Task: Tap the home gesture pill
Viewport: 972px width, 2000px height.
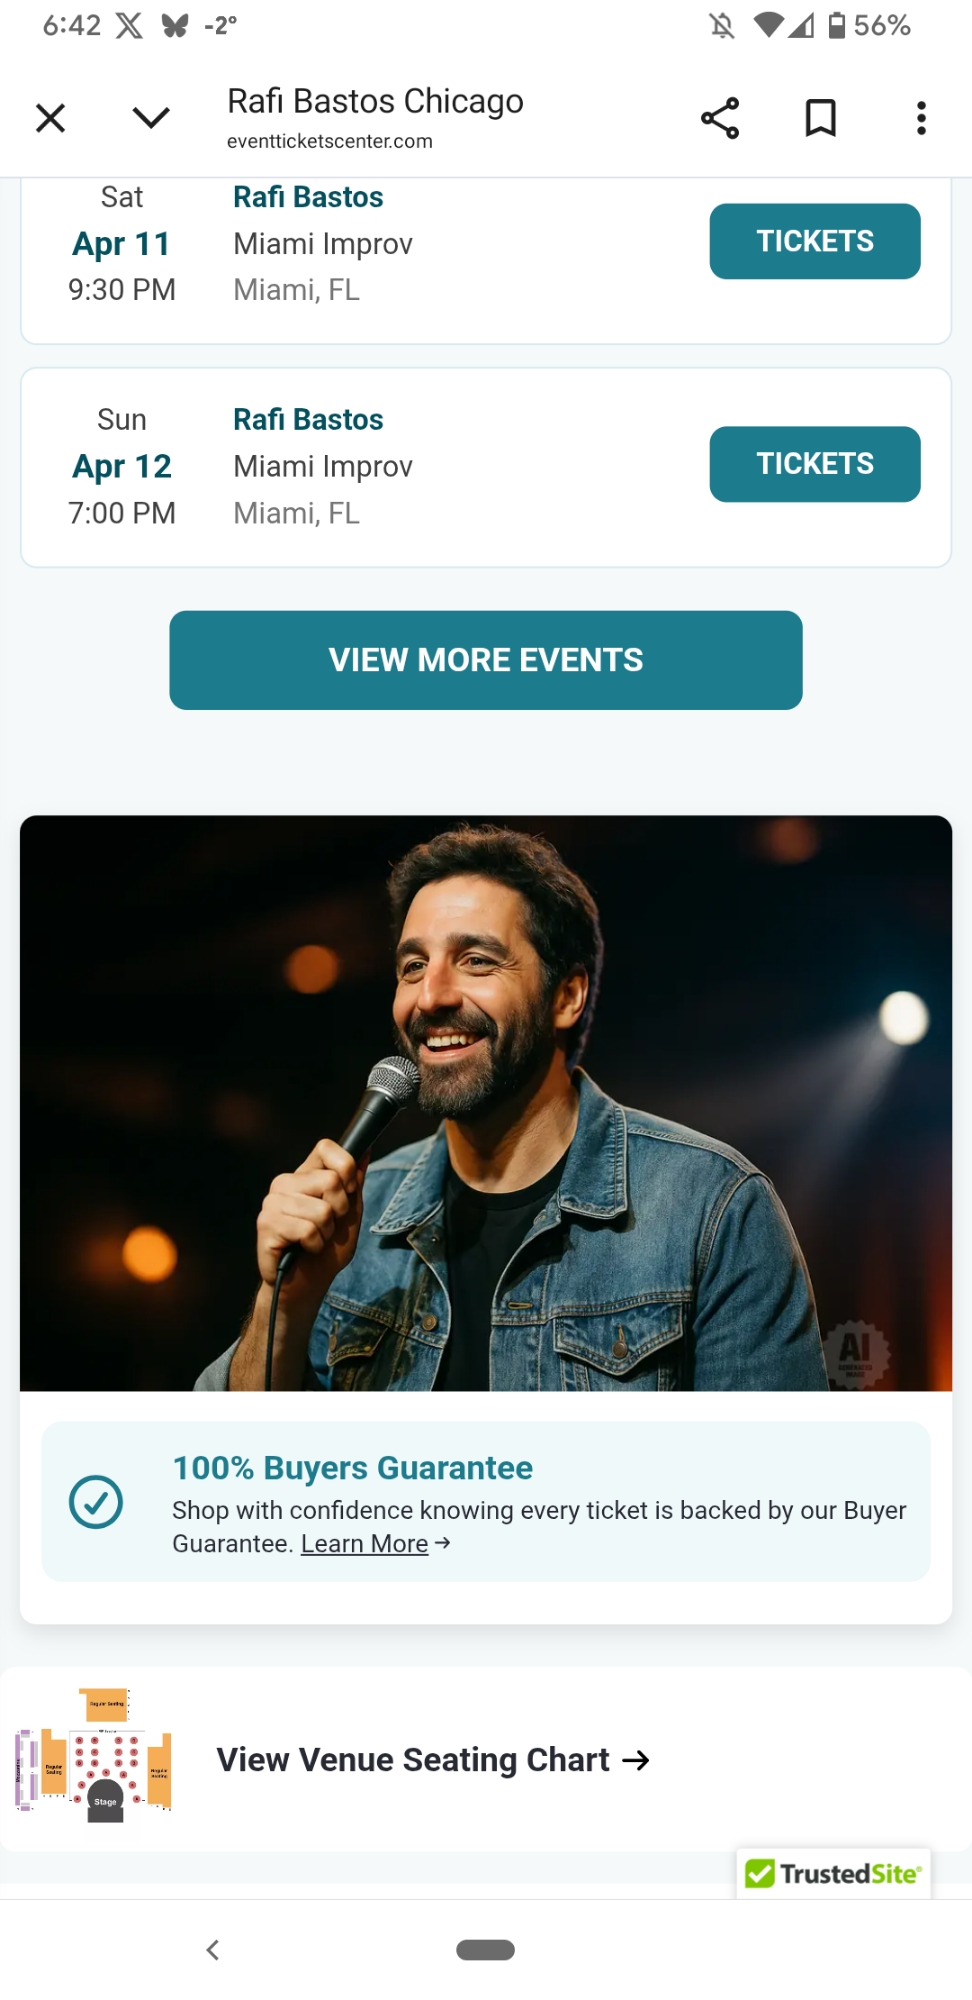Action: tap(485, 1949)
